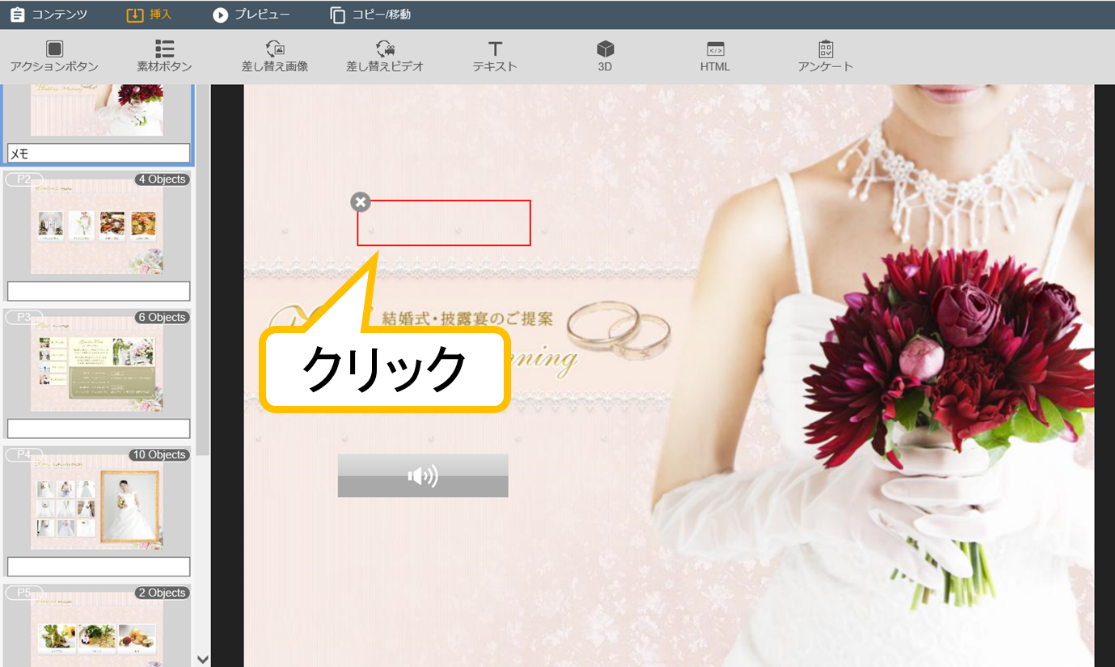
Task: Click inside the red outlined rectangle
Action: 444,223
